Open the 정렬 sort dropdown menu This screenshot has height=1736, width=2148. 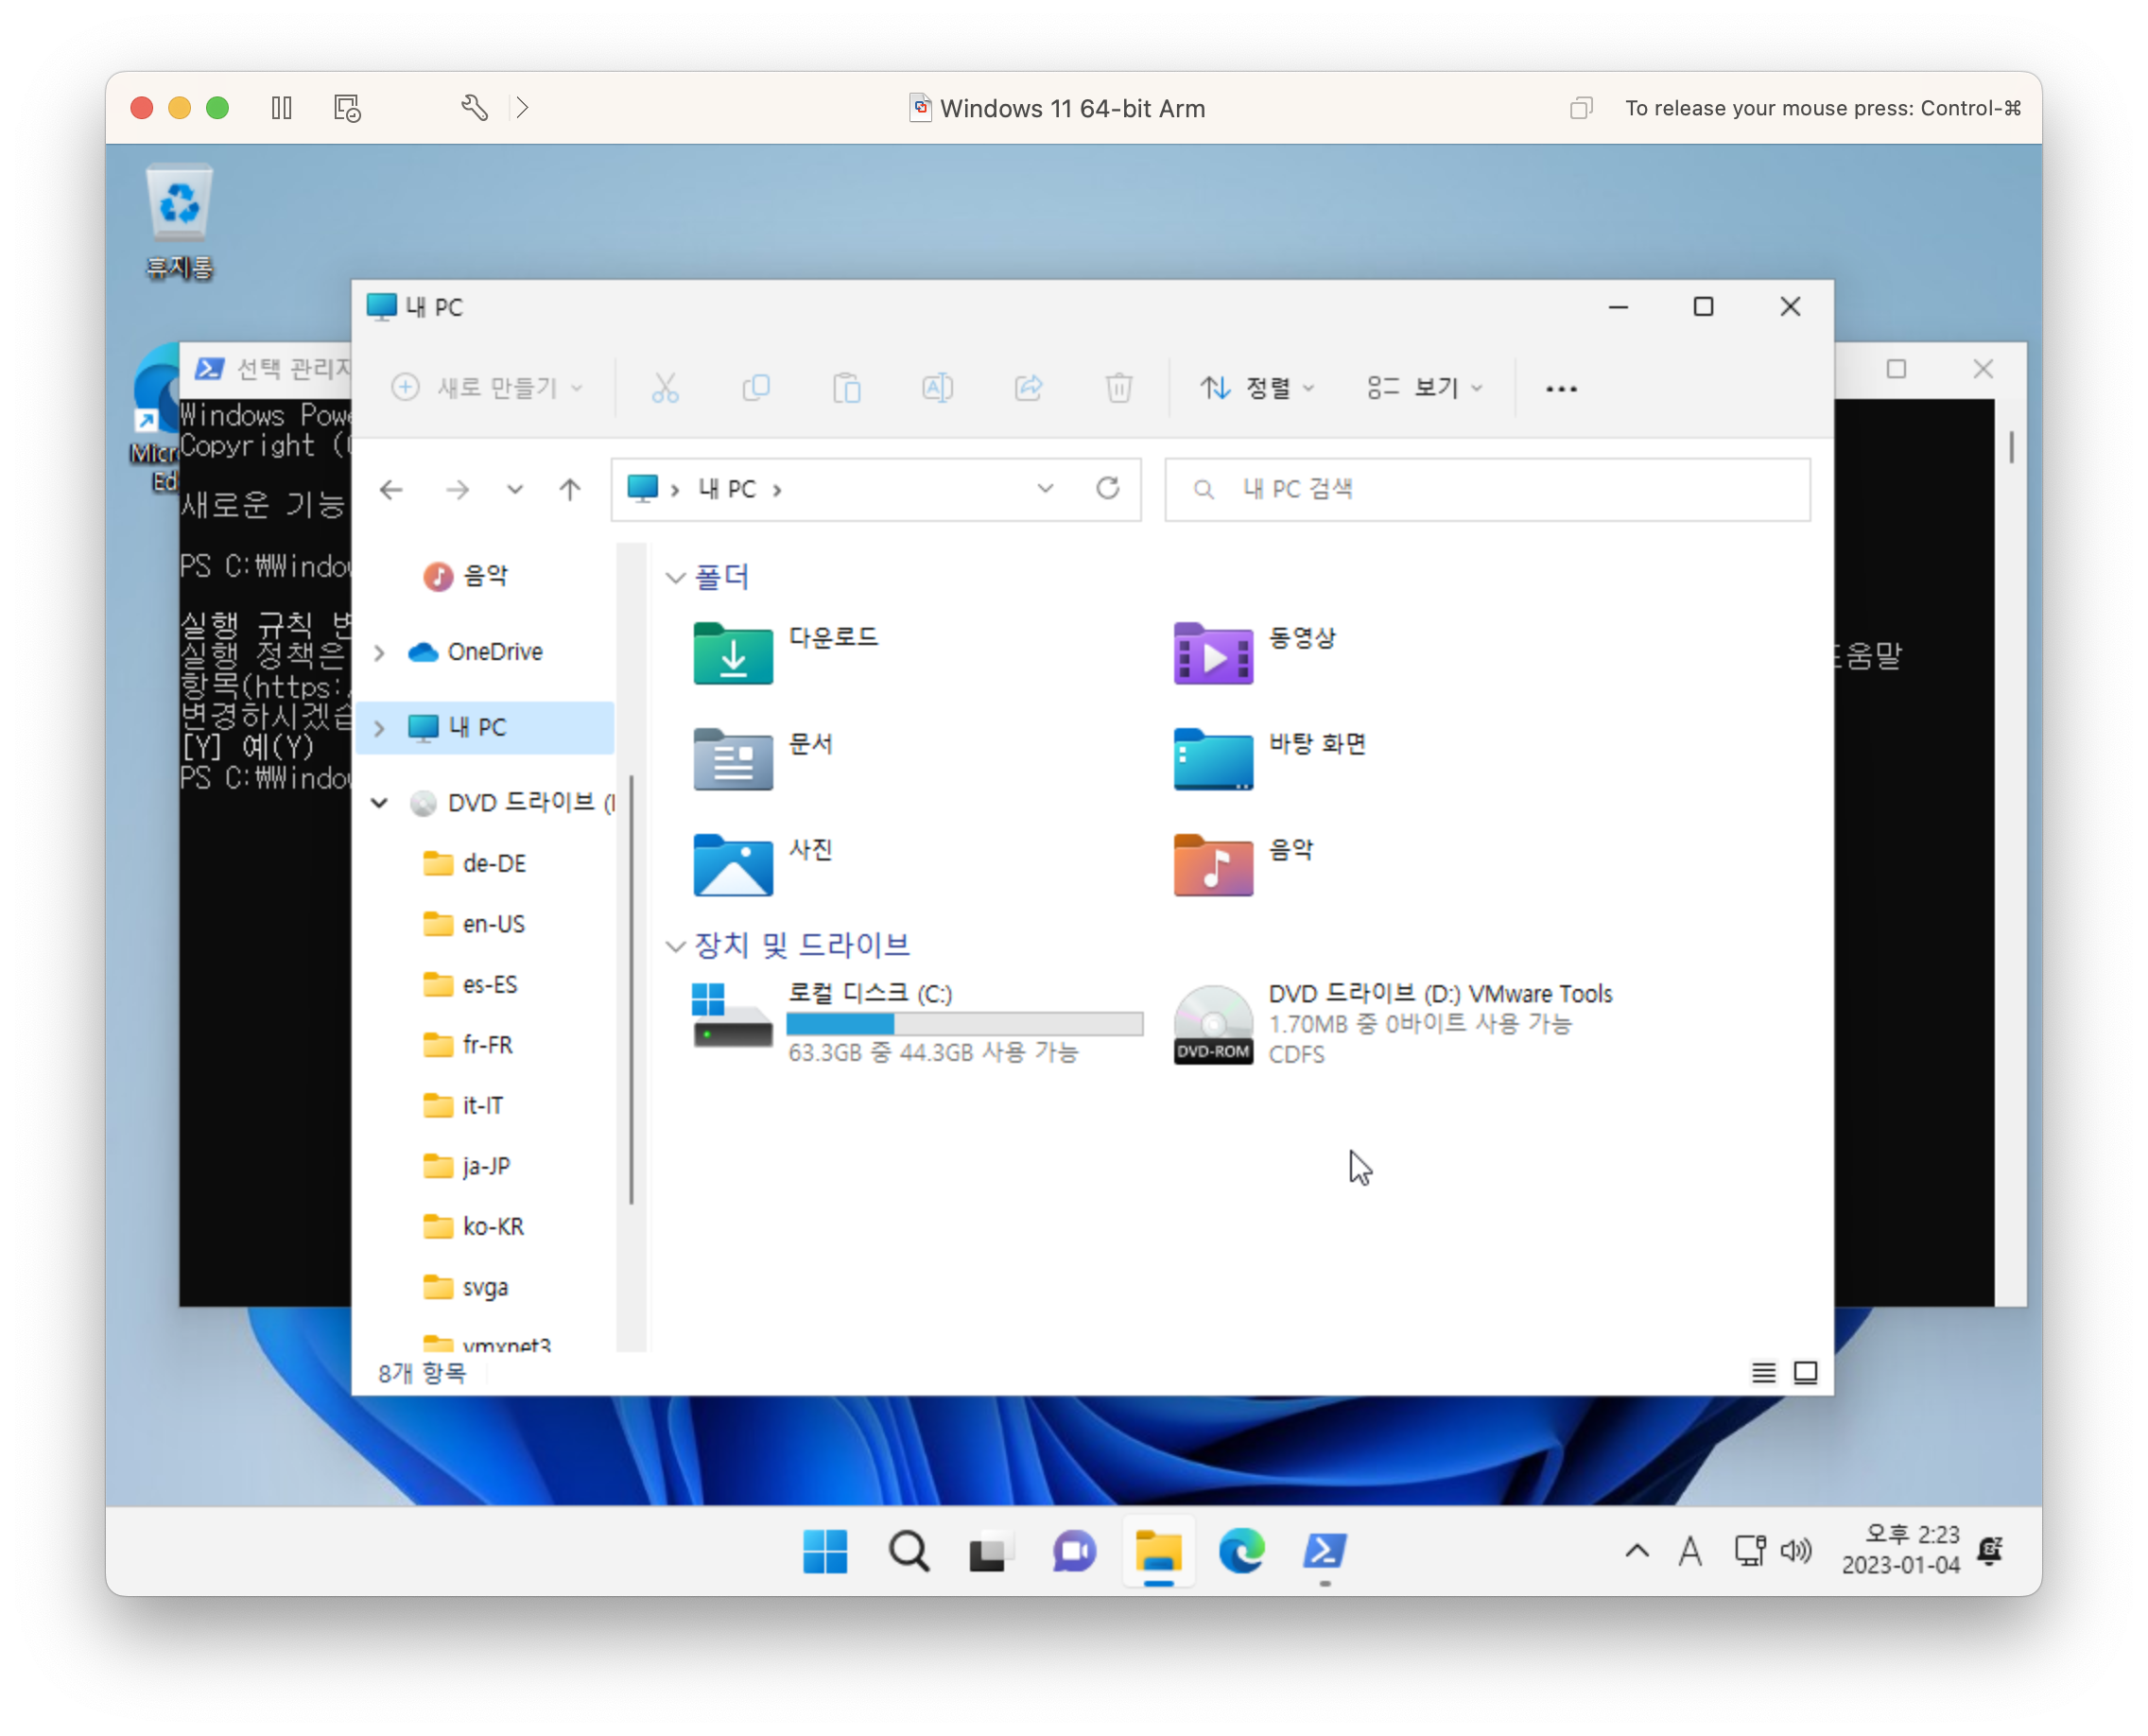[x=1257, y=388]
